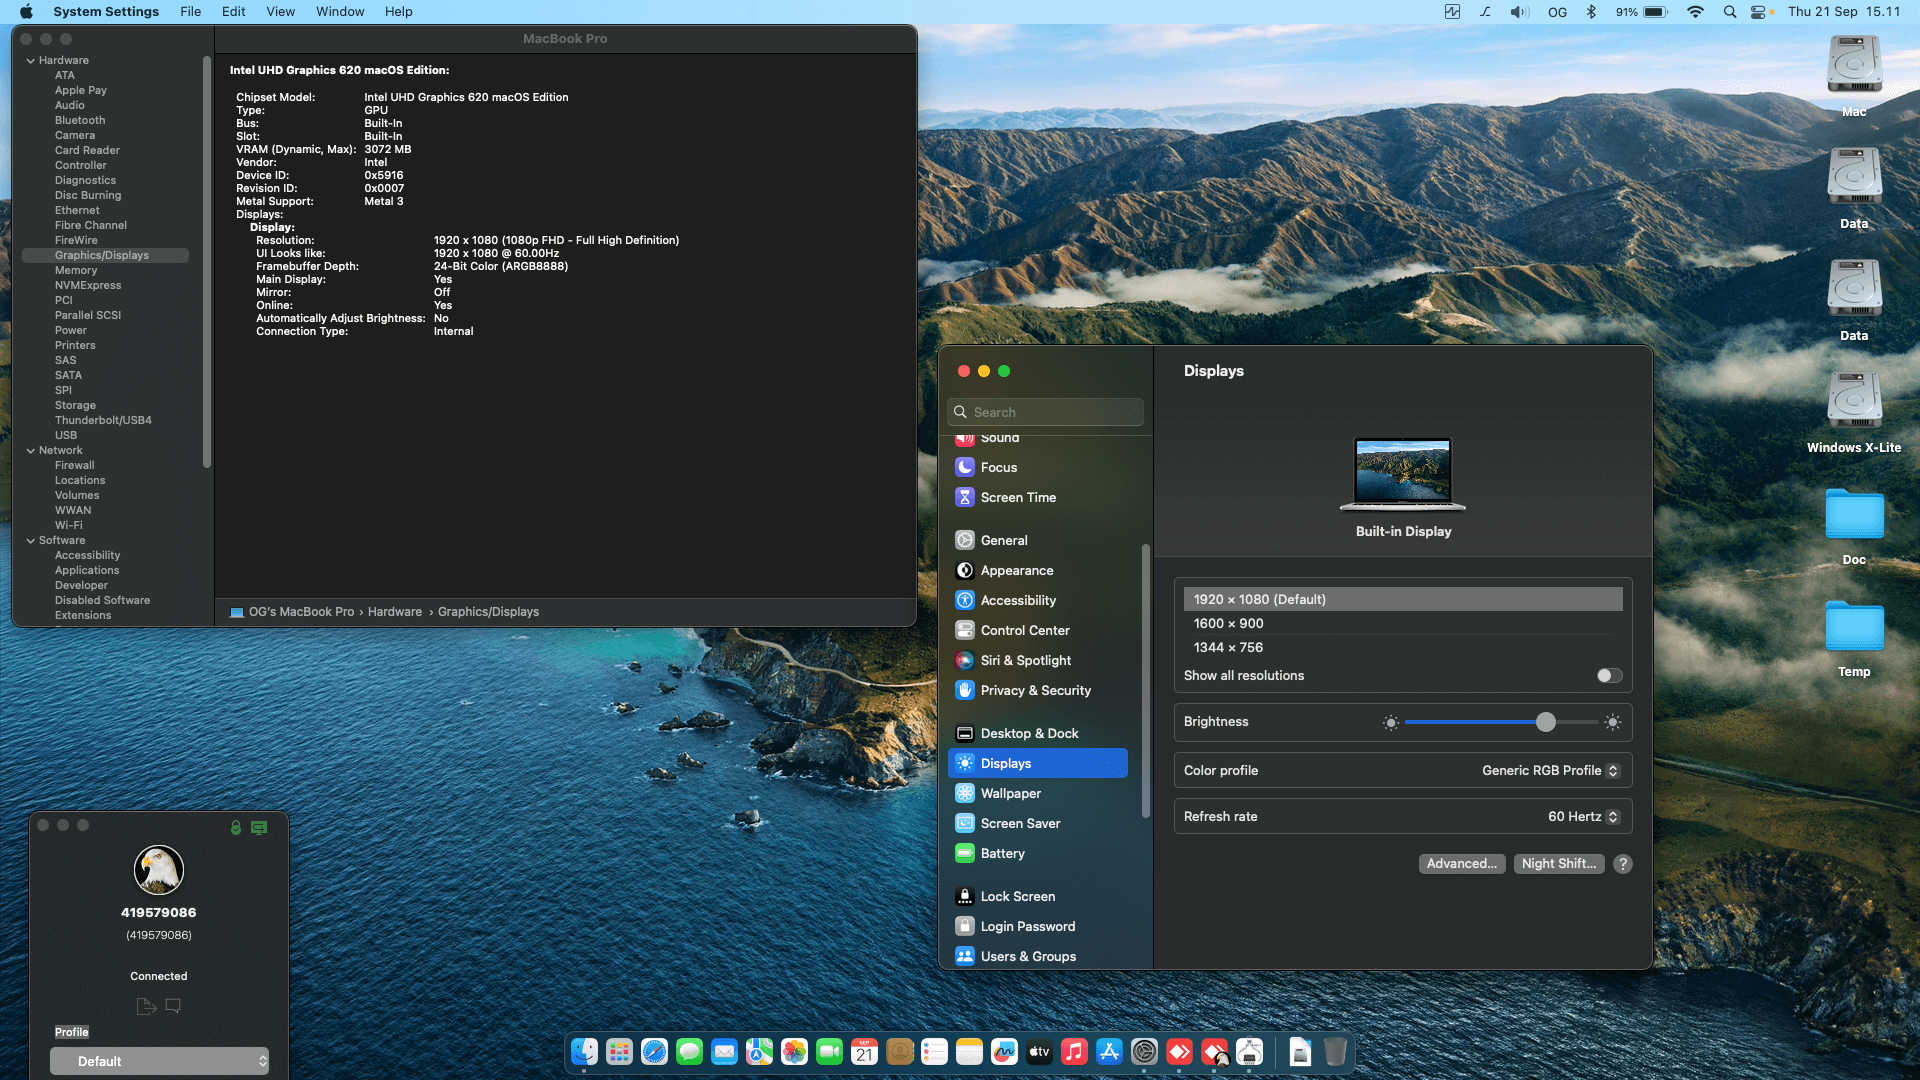
Task: Open Siri & Spotlight settings in the sidebar
Action: tap(1024, 660)
